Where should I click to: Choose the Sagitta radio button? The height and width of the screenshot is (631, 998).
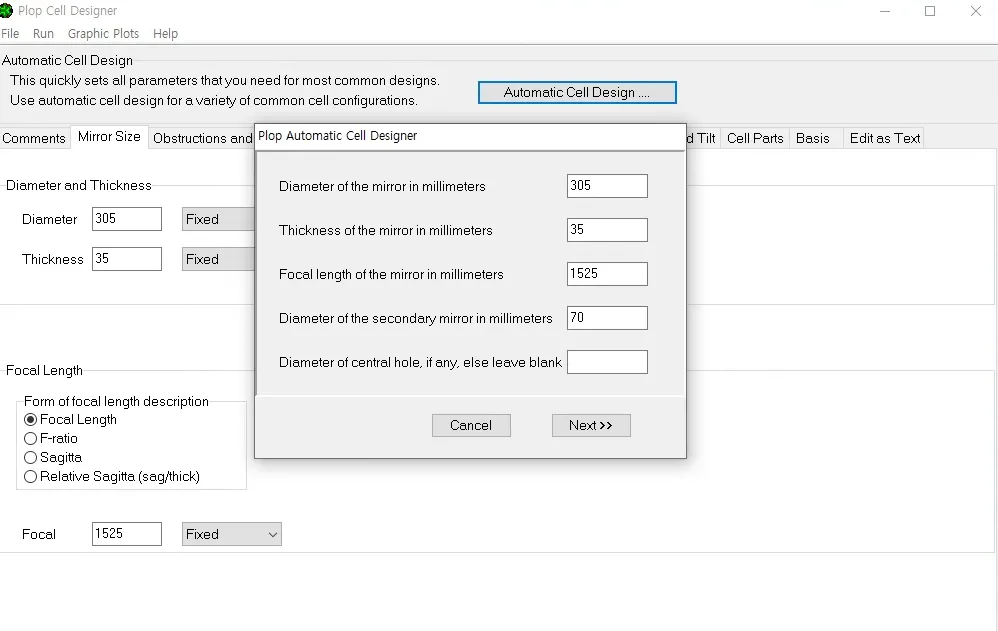(31, 458)
